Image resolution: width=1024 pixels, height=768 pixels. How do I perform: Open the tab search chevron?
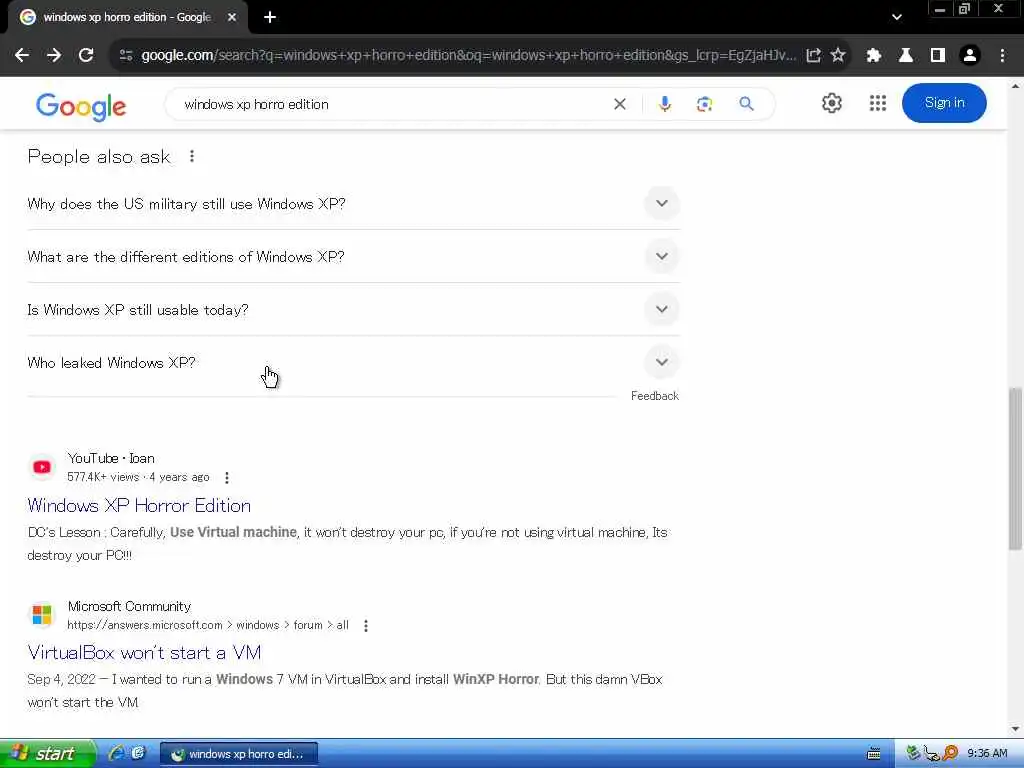point(897,18)
